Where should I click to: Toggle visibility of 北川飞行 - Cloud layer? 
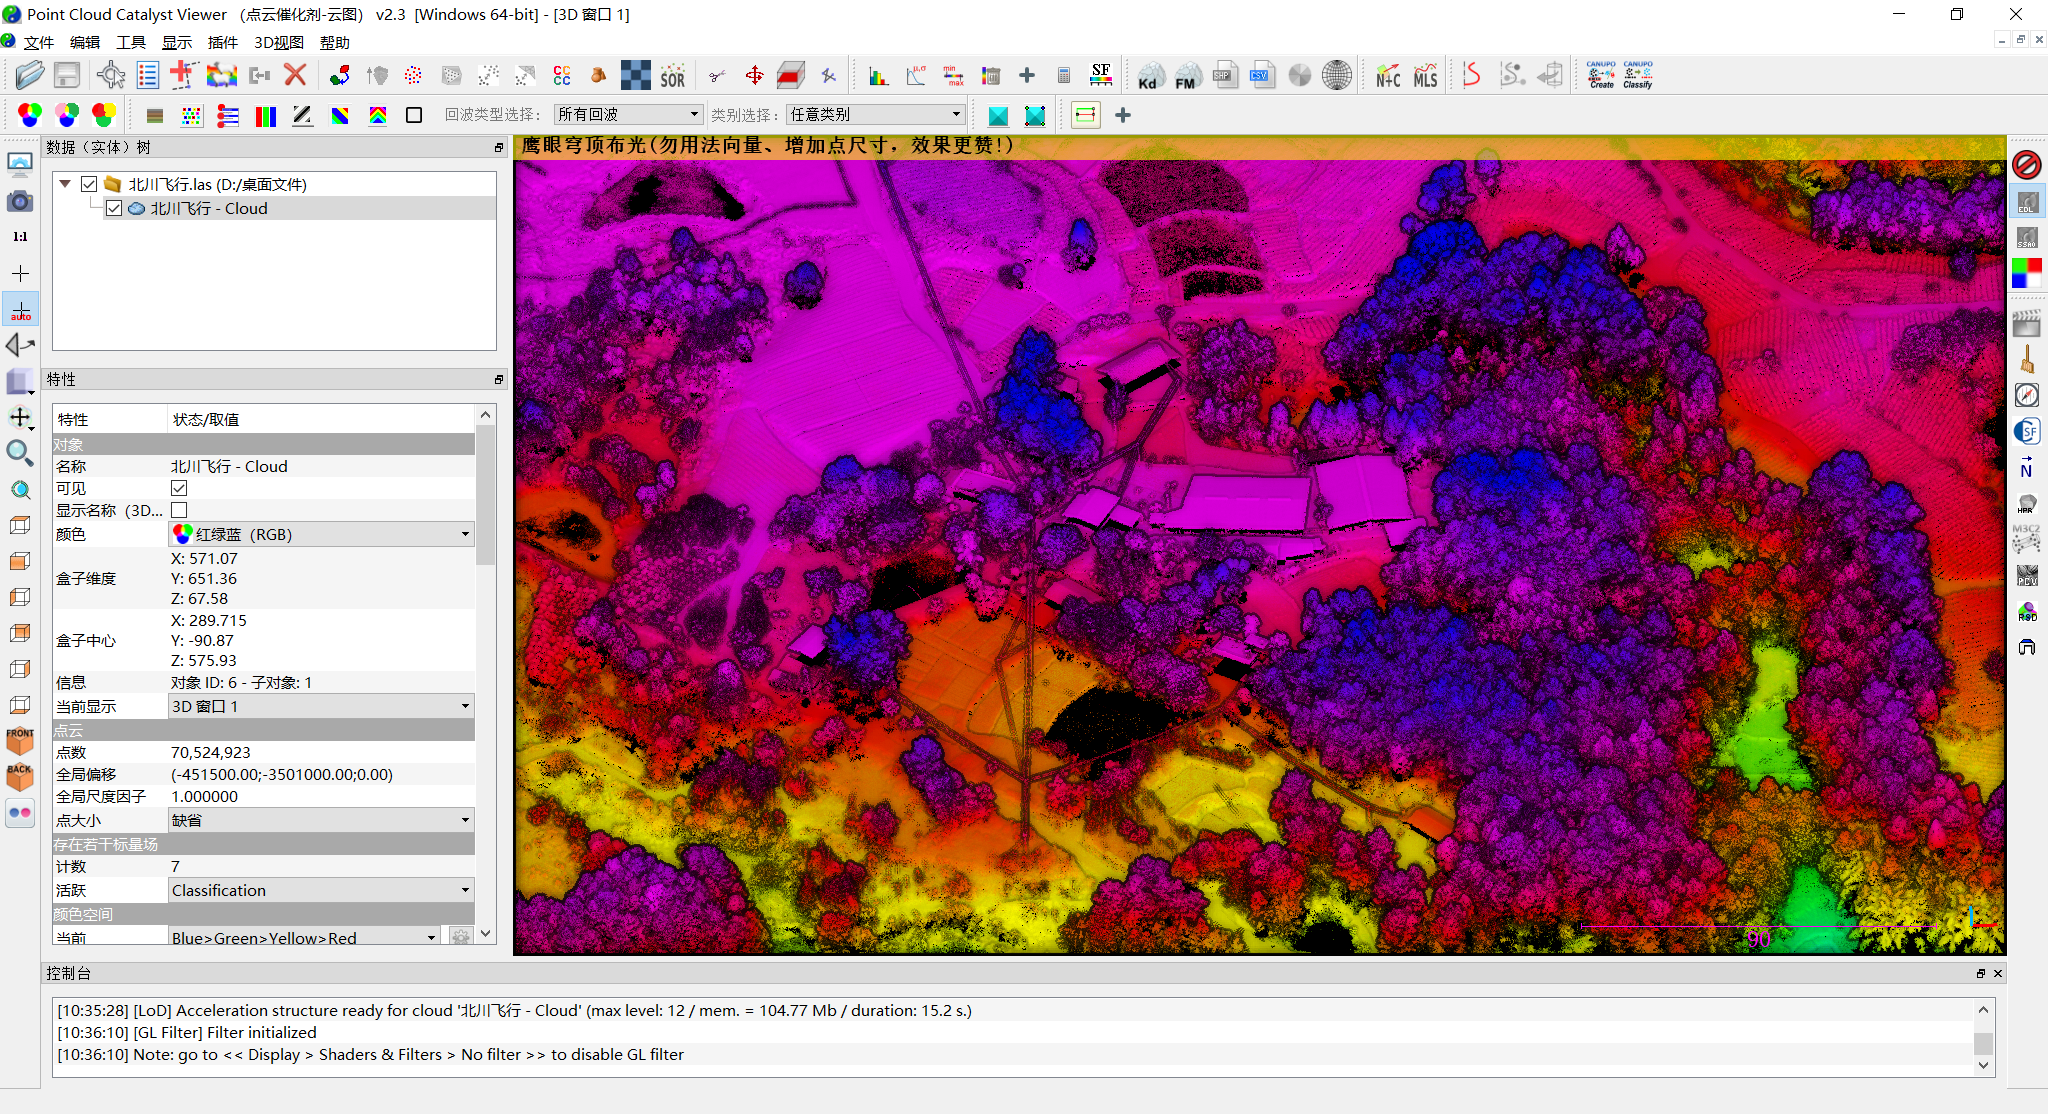click(x=112, y=207)
